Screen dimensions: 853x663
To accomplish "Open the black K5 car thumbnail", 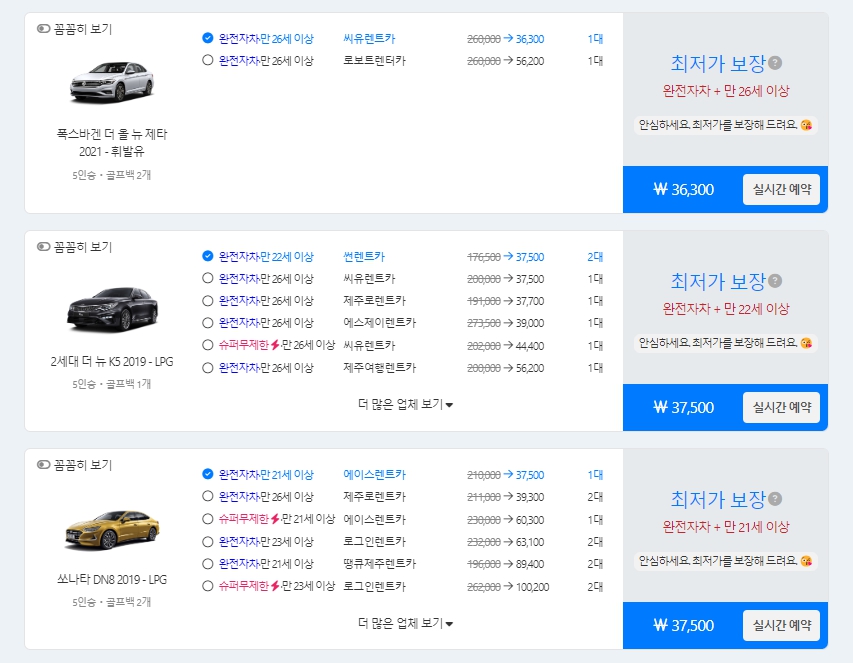I will click(112, 309).
